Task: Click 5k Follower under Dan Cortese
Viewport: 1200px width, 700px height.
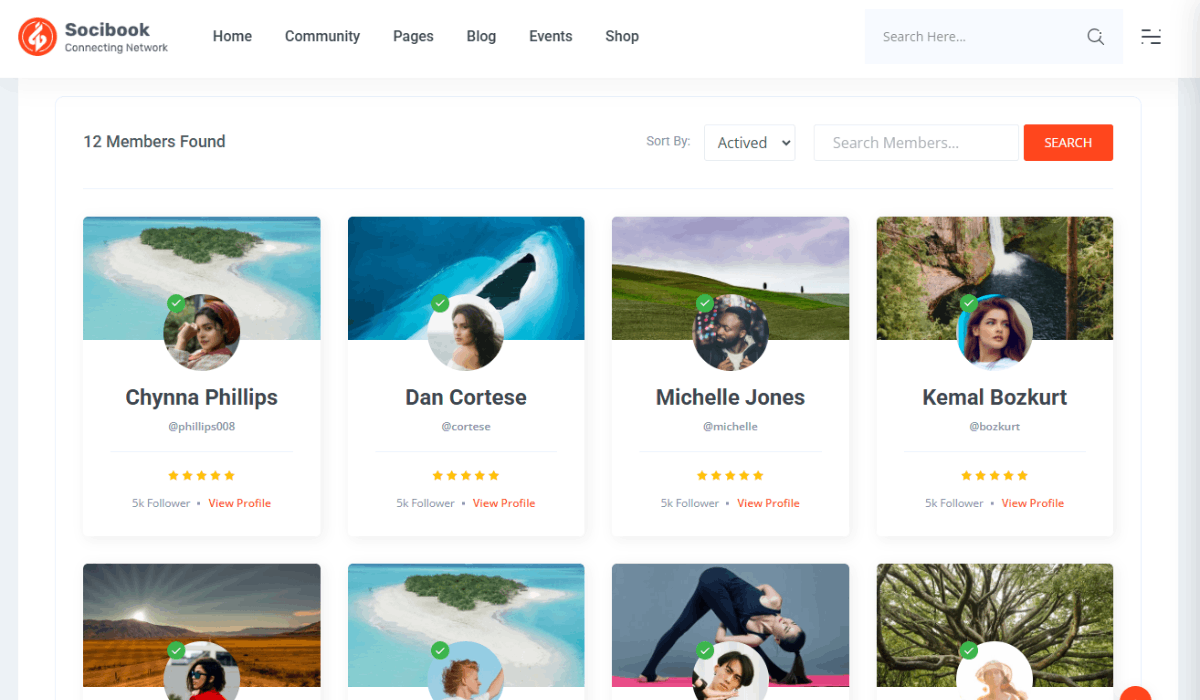Action: [x=425, y=503]
